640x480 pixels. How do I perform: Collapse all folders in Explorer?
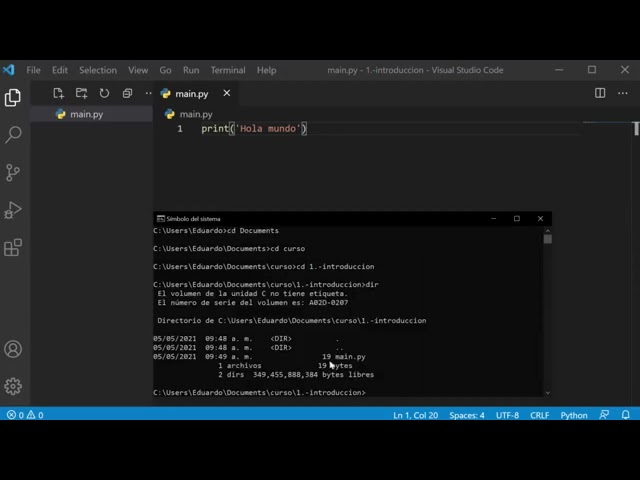(127, 93)
